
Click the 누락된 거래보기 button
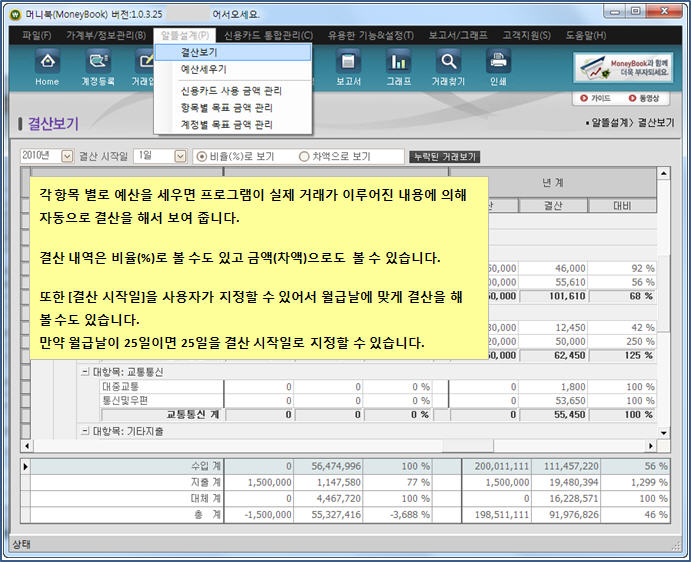[x=445, y=157]
